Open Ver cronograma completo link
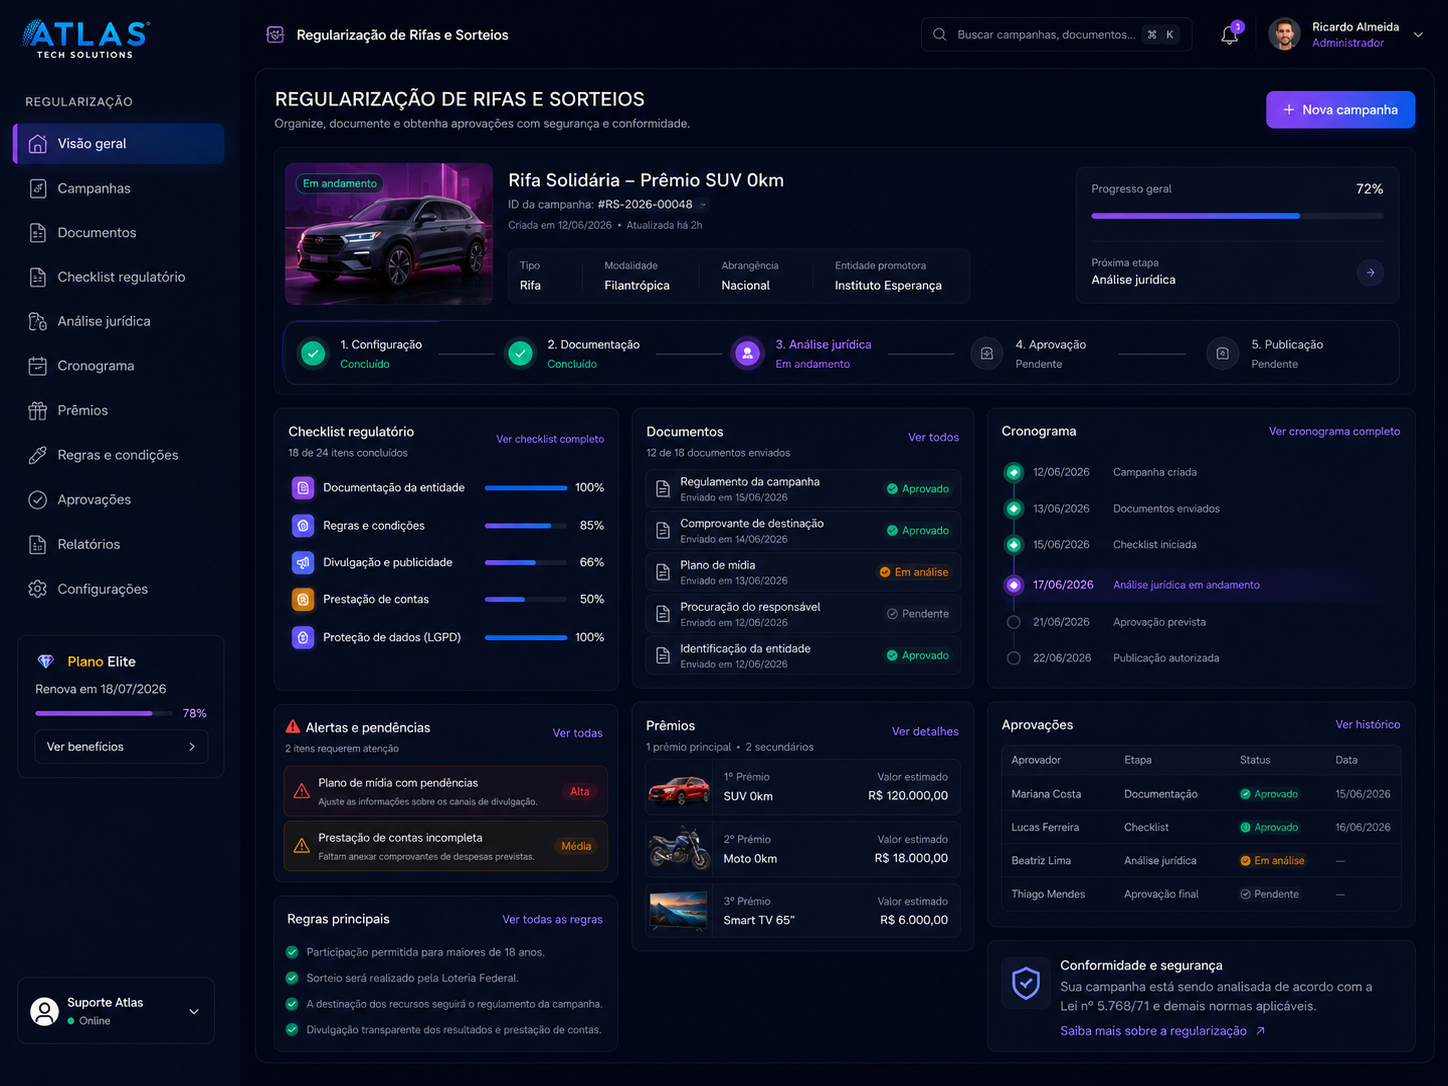The height and width of the screenshot is (1086, 1448). click(1334, 432)
